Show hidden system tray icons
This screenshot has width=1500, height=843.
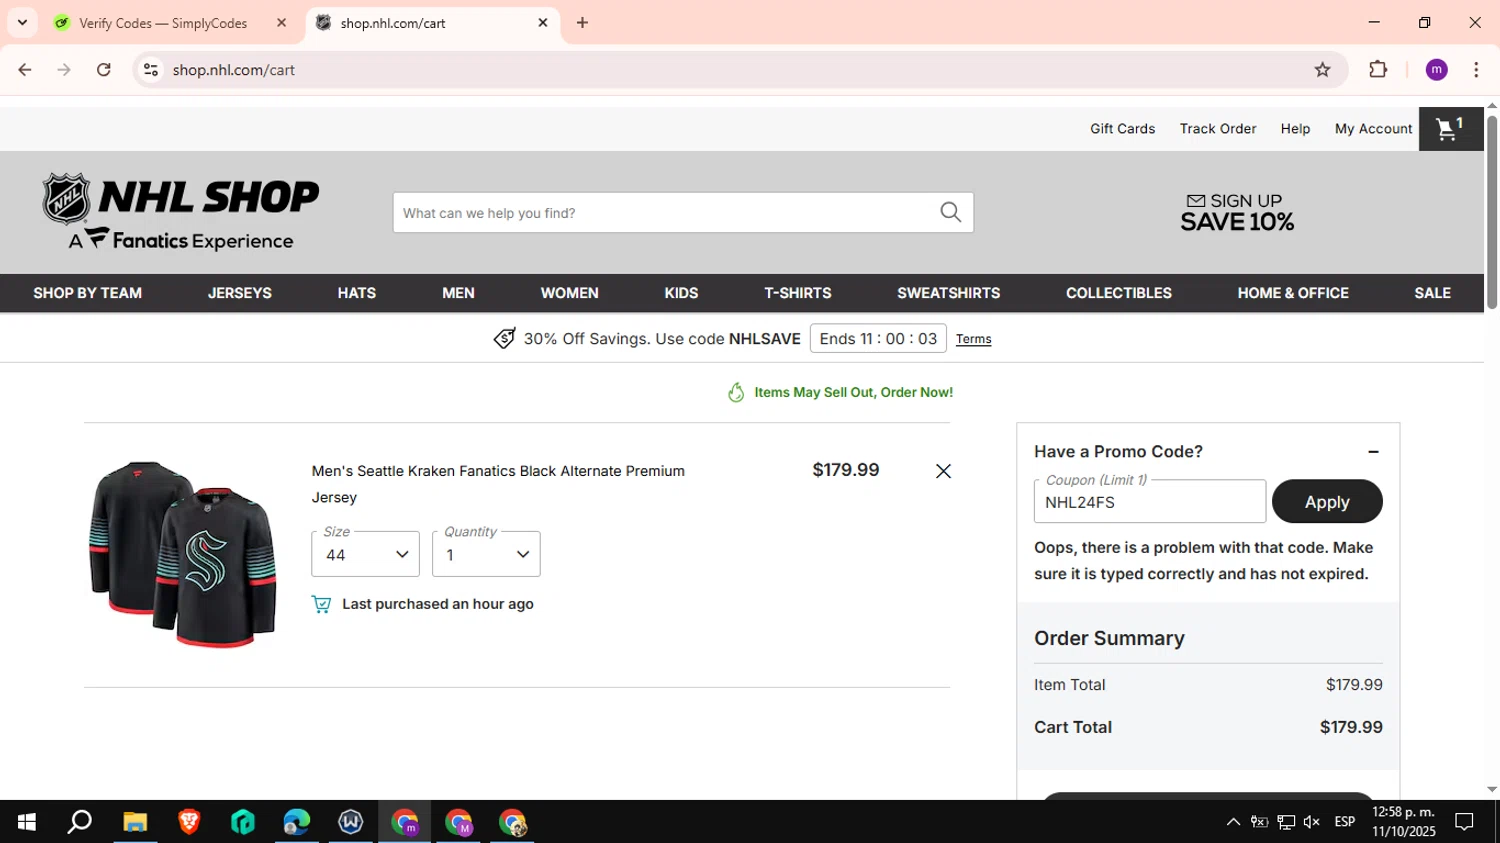(x=1233, y=822)
